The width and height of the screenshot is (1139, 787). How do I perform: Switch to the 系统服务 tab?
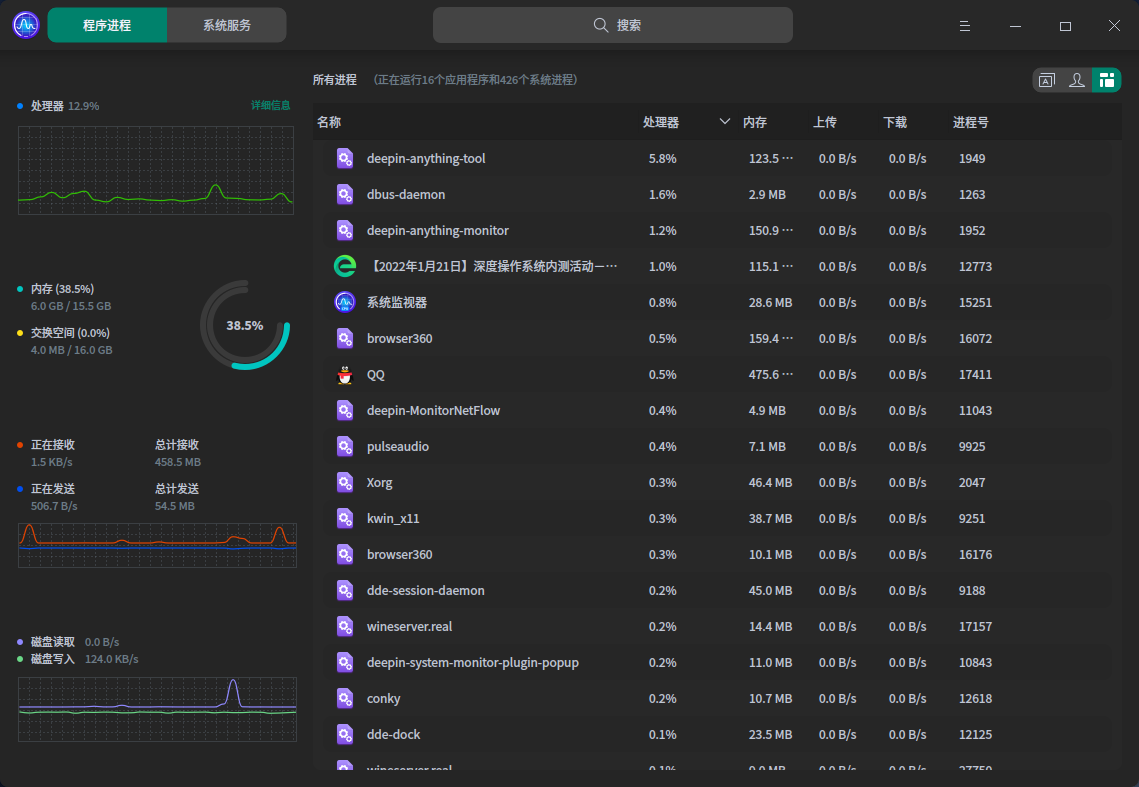tap(227, 25)
